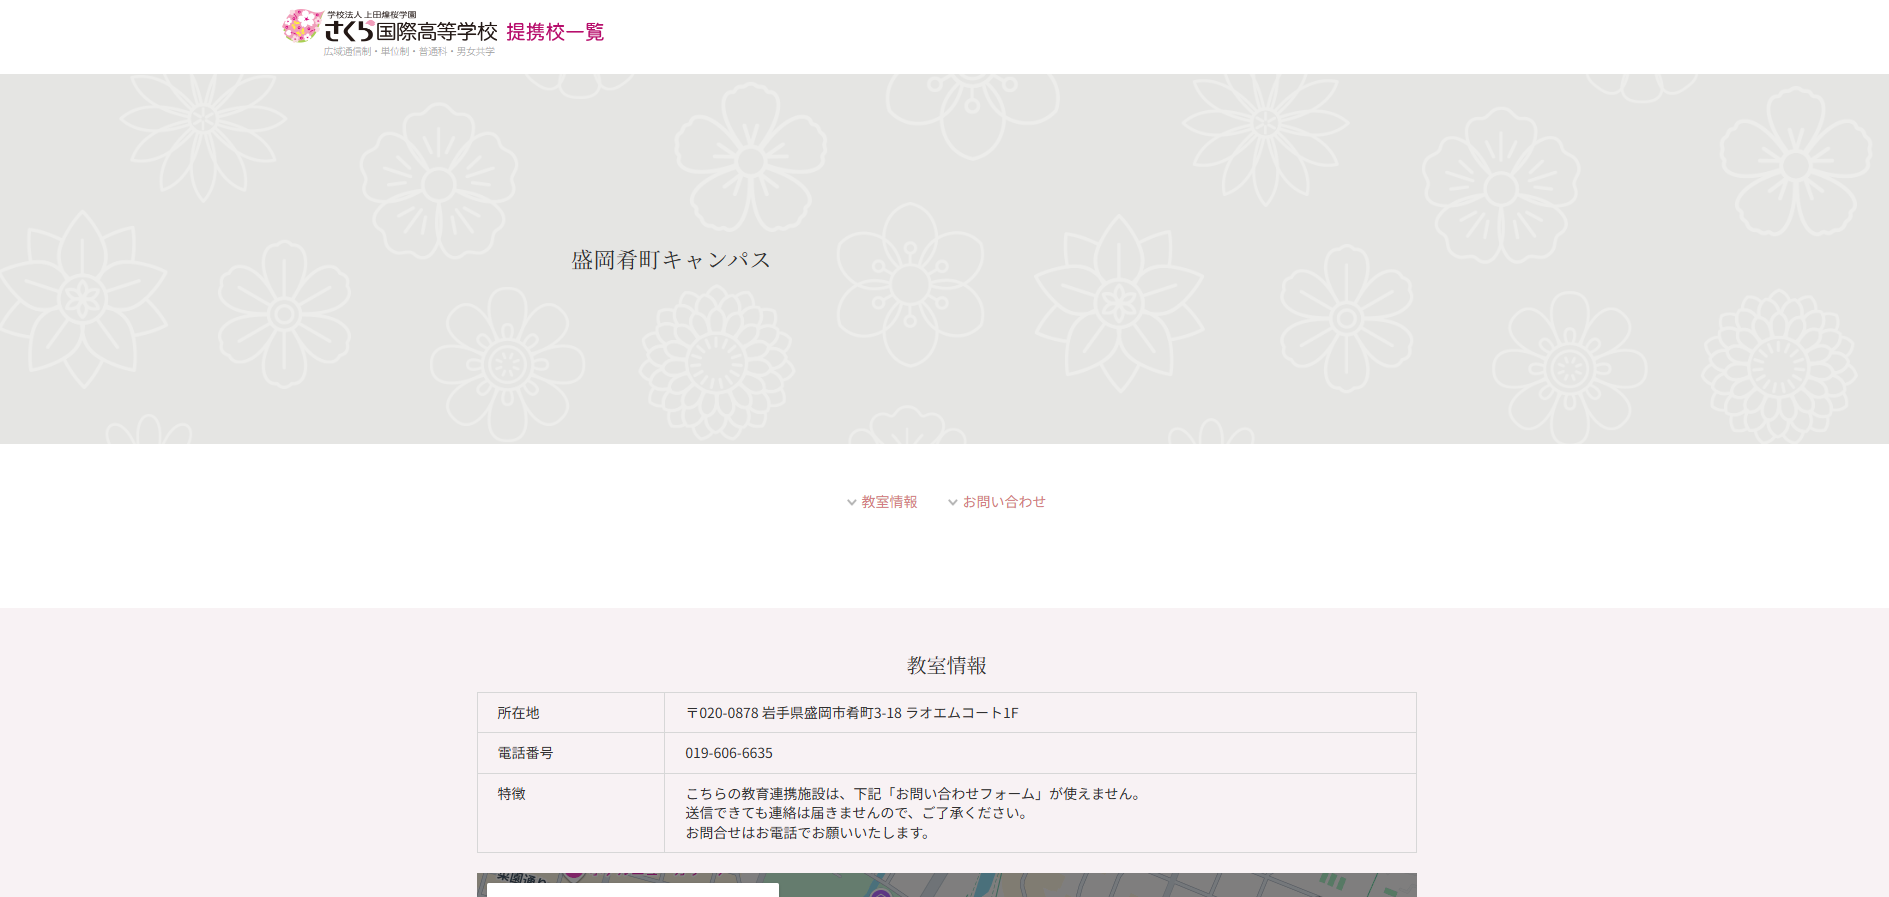Click the 教室情報 section heading
Screen dimensions: 1889x897
pyautogui.click(x=946, y=666)
